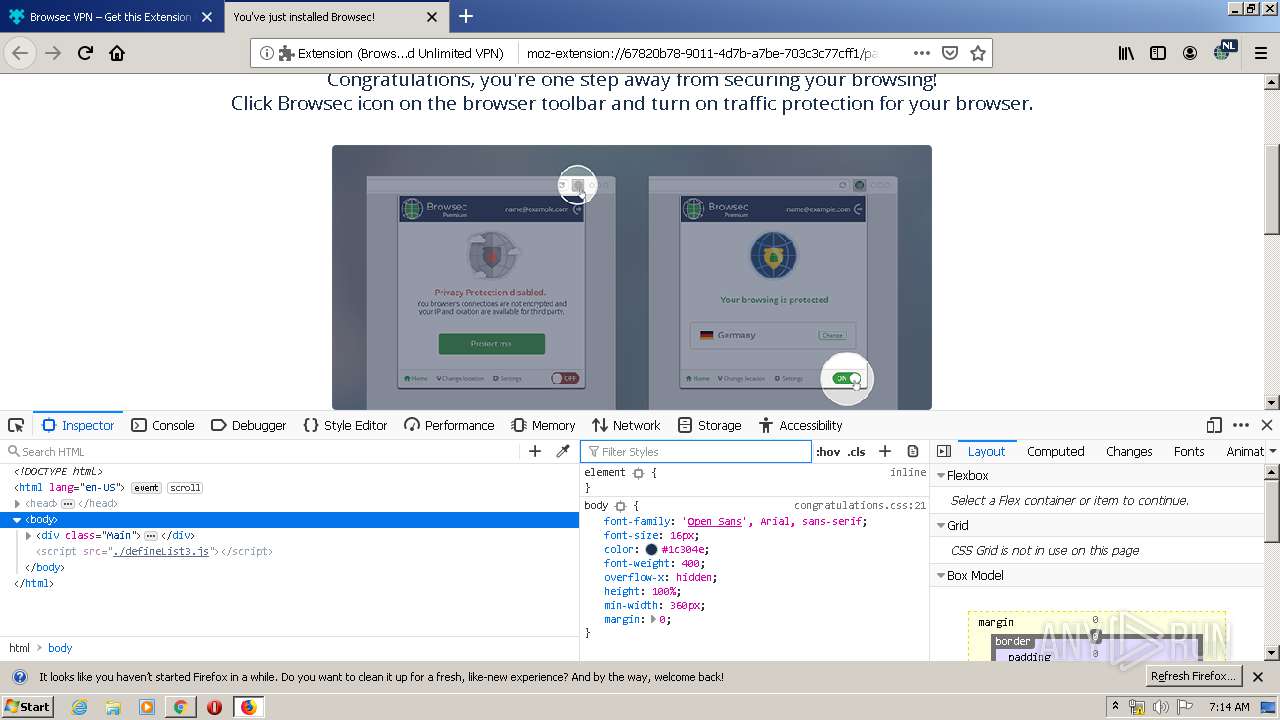1280x720 pixels.
Task: Collapse the body element node
Action: click(x=17, y=520)
